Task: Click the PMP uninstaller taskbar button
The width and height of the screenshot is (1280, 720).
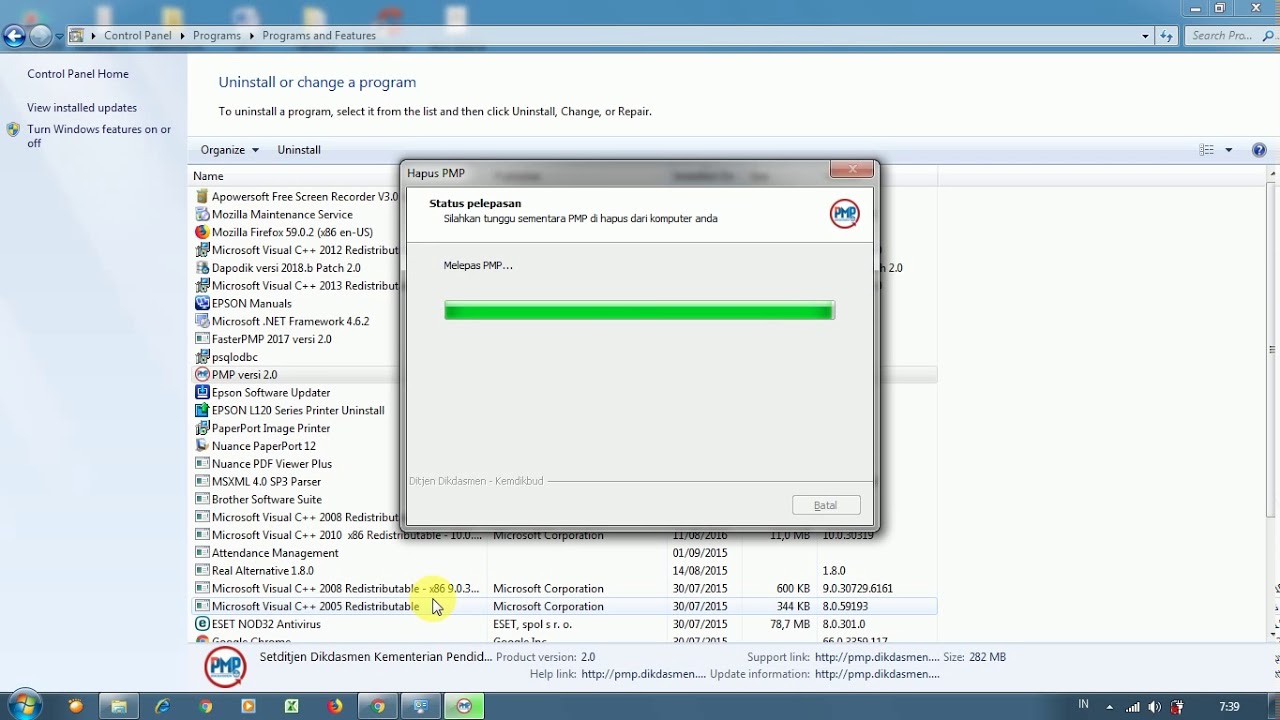Action: (464, 706)
